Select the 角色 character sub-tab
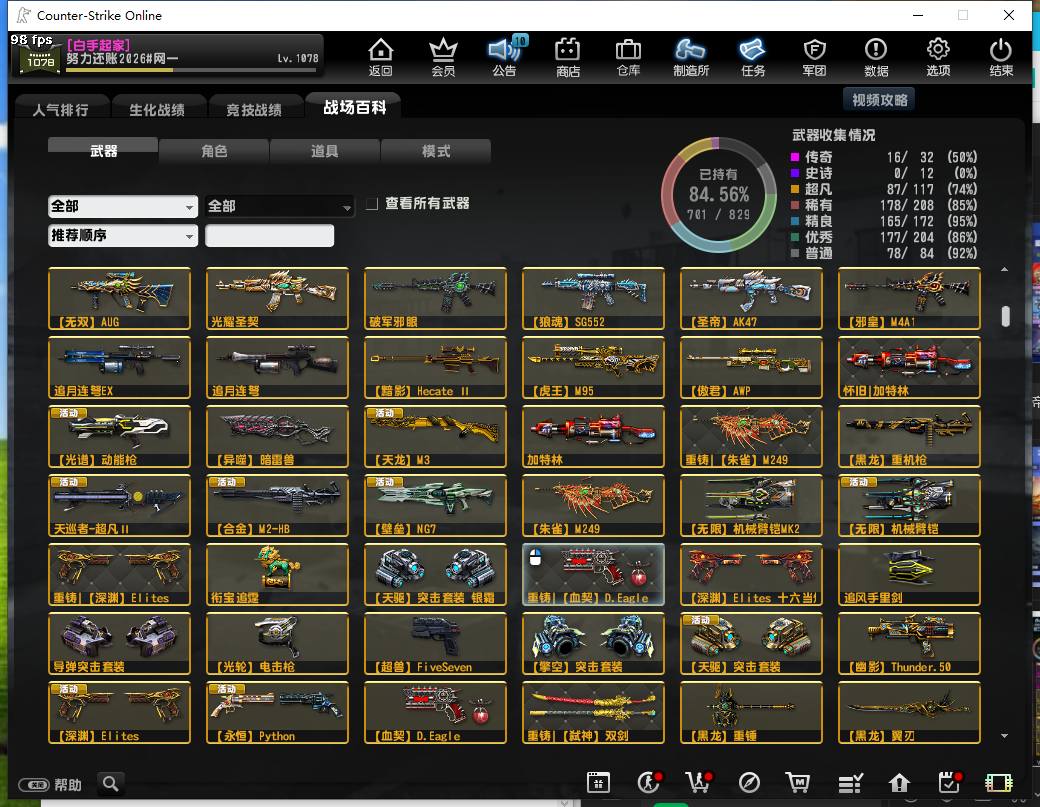The height and width of the screenshot is (807, 1040). tap(214, 151)
